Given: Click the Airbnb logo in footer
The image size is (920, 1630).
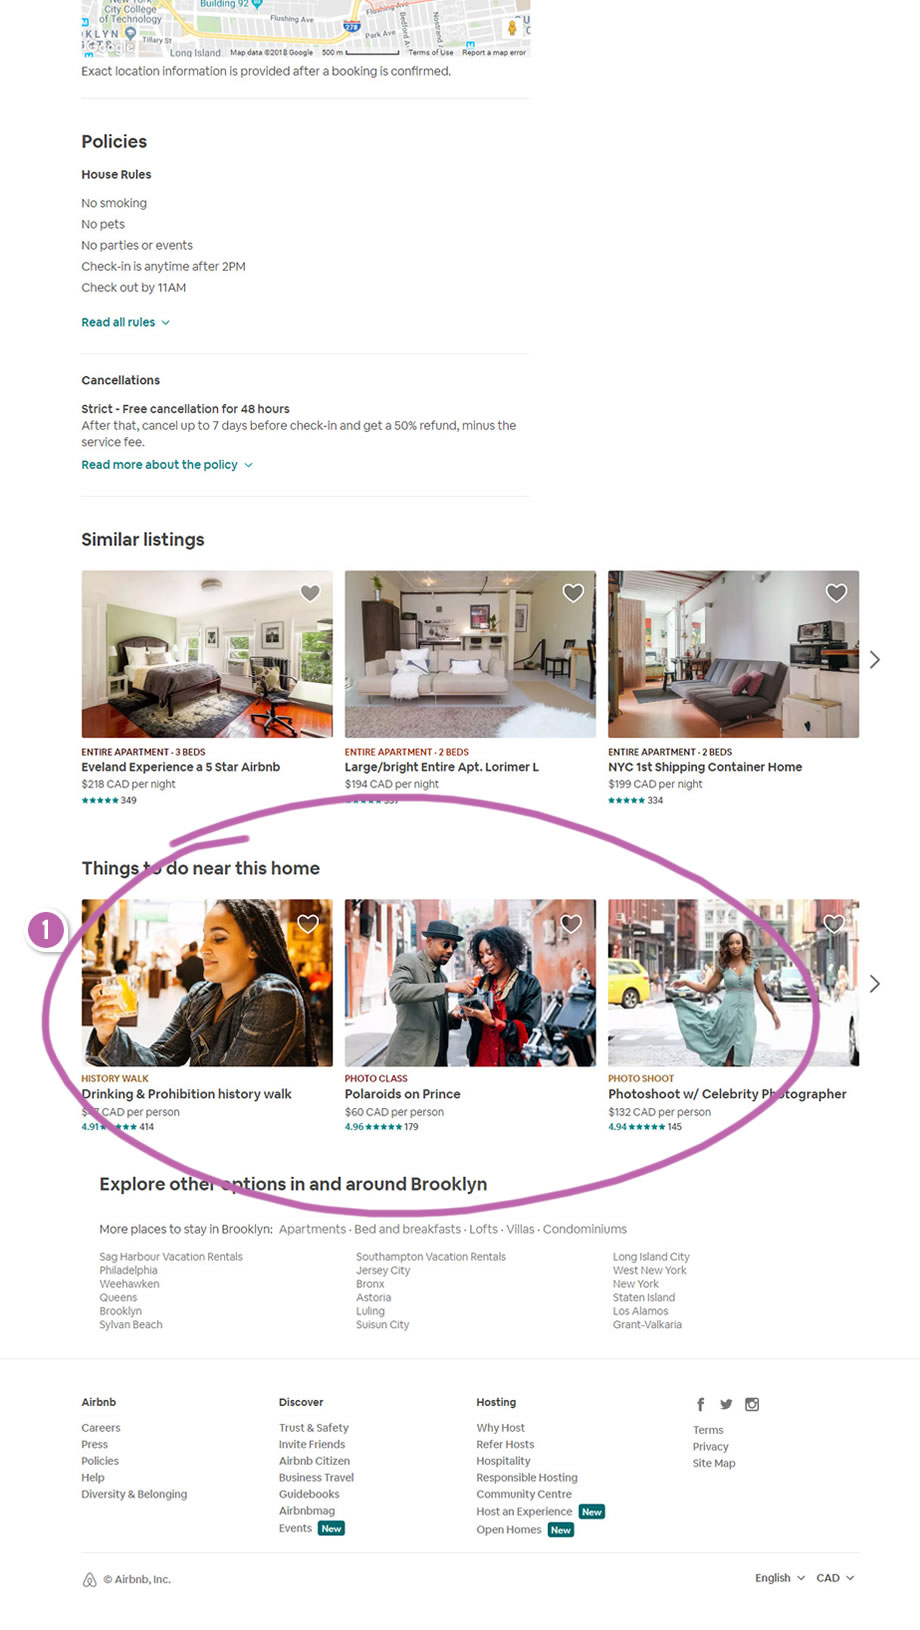Looking at the screenshot, I should (89, 1579).
